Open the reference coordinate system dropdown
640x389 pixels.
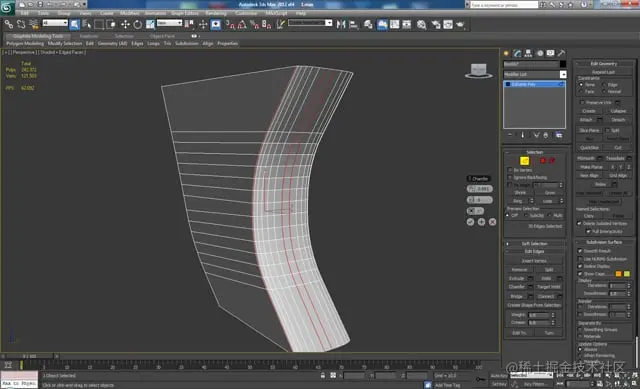(169, 23)
